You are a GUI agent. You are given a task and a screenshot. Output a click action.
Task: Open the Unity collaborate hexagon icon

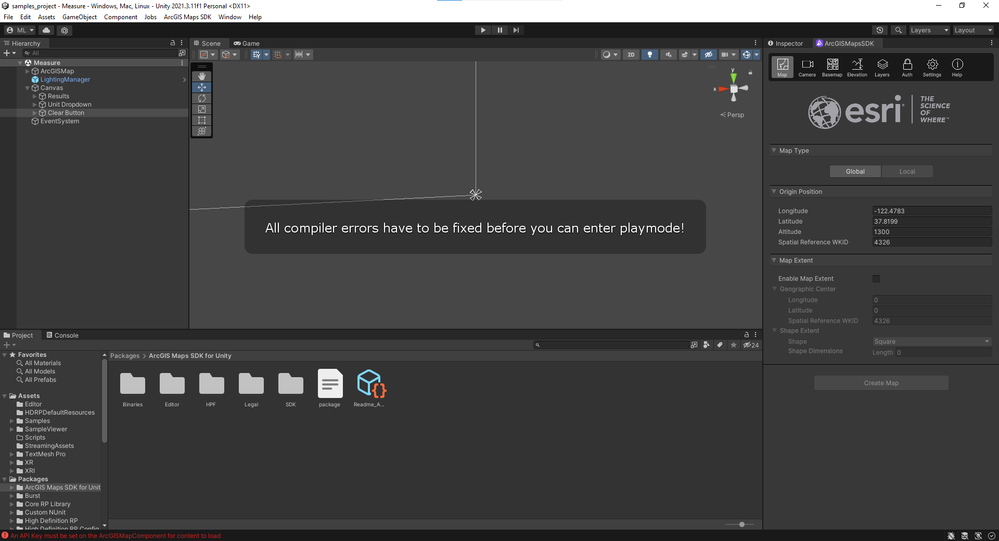point(64,30)
